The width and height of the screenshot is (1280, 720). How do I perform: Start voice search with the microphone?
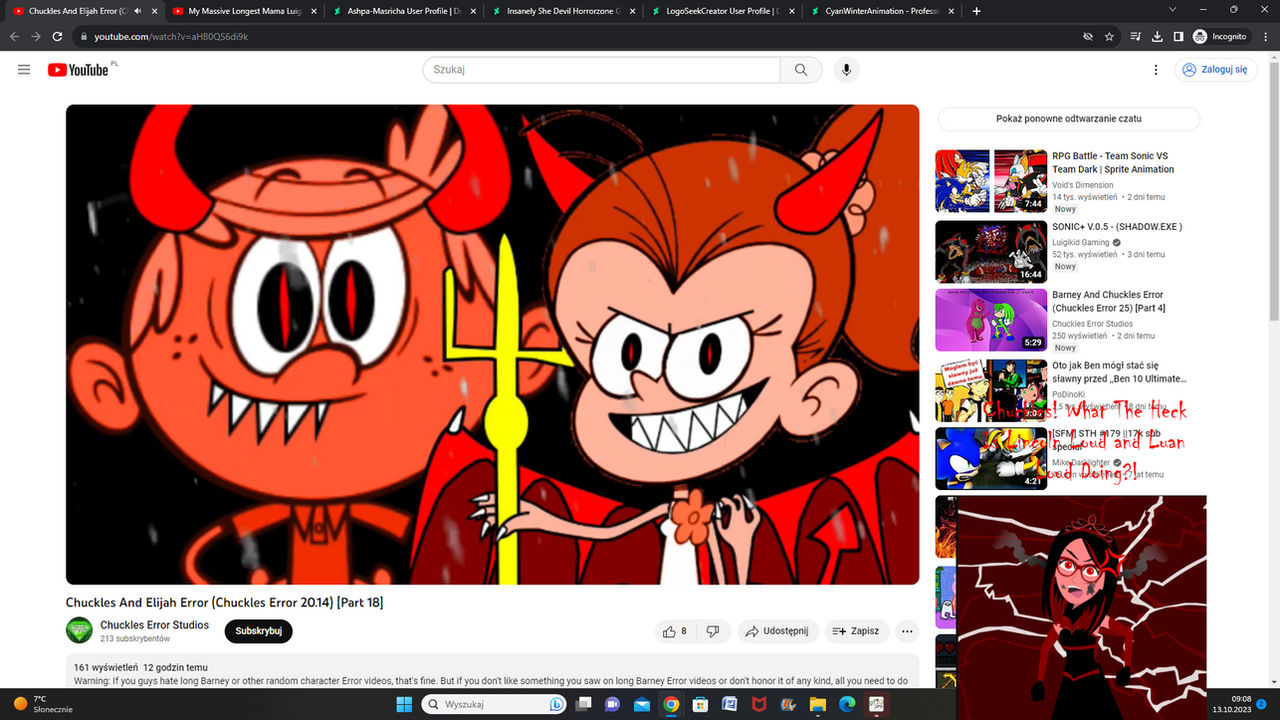[x=846, y=70]
